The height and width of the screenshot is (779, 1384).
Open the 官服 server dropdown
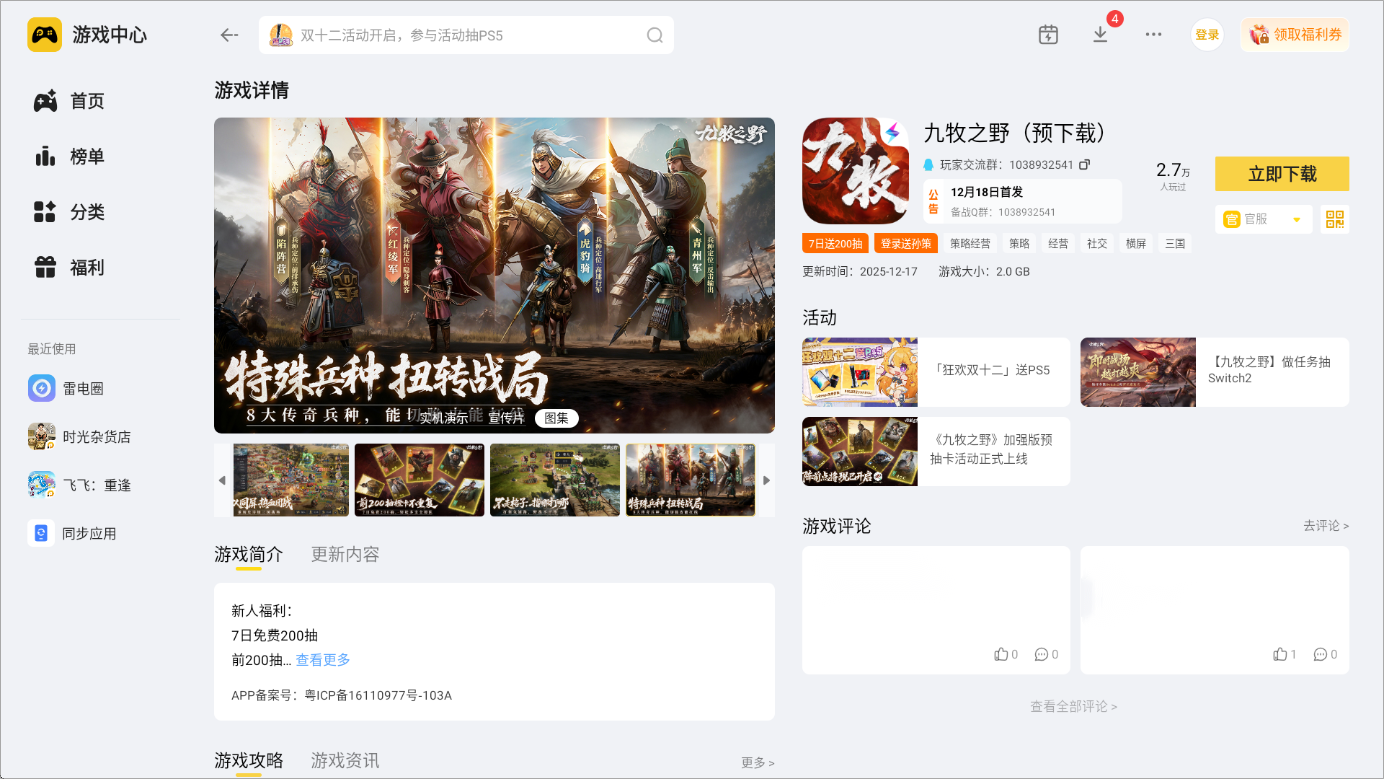pos(1264,219)
